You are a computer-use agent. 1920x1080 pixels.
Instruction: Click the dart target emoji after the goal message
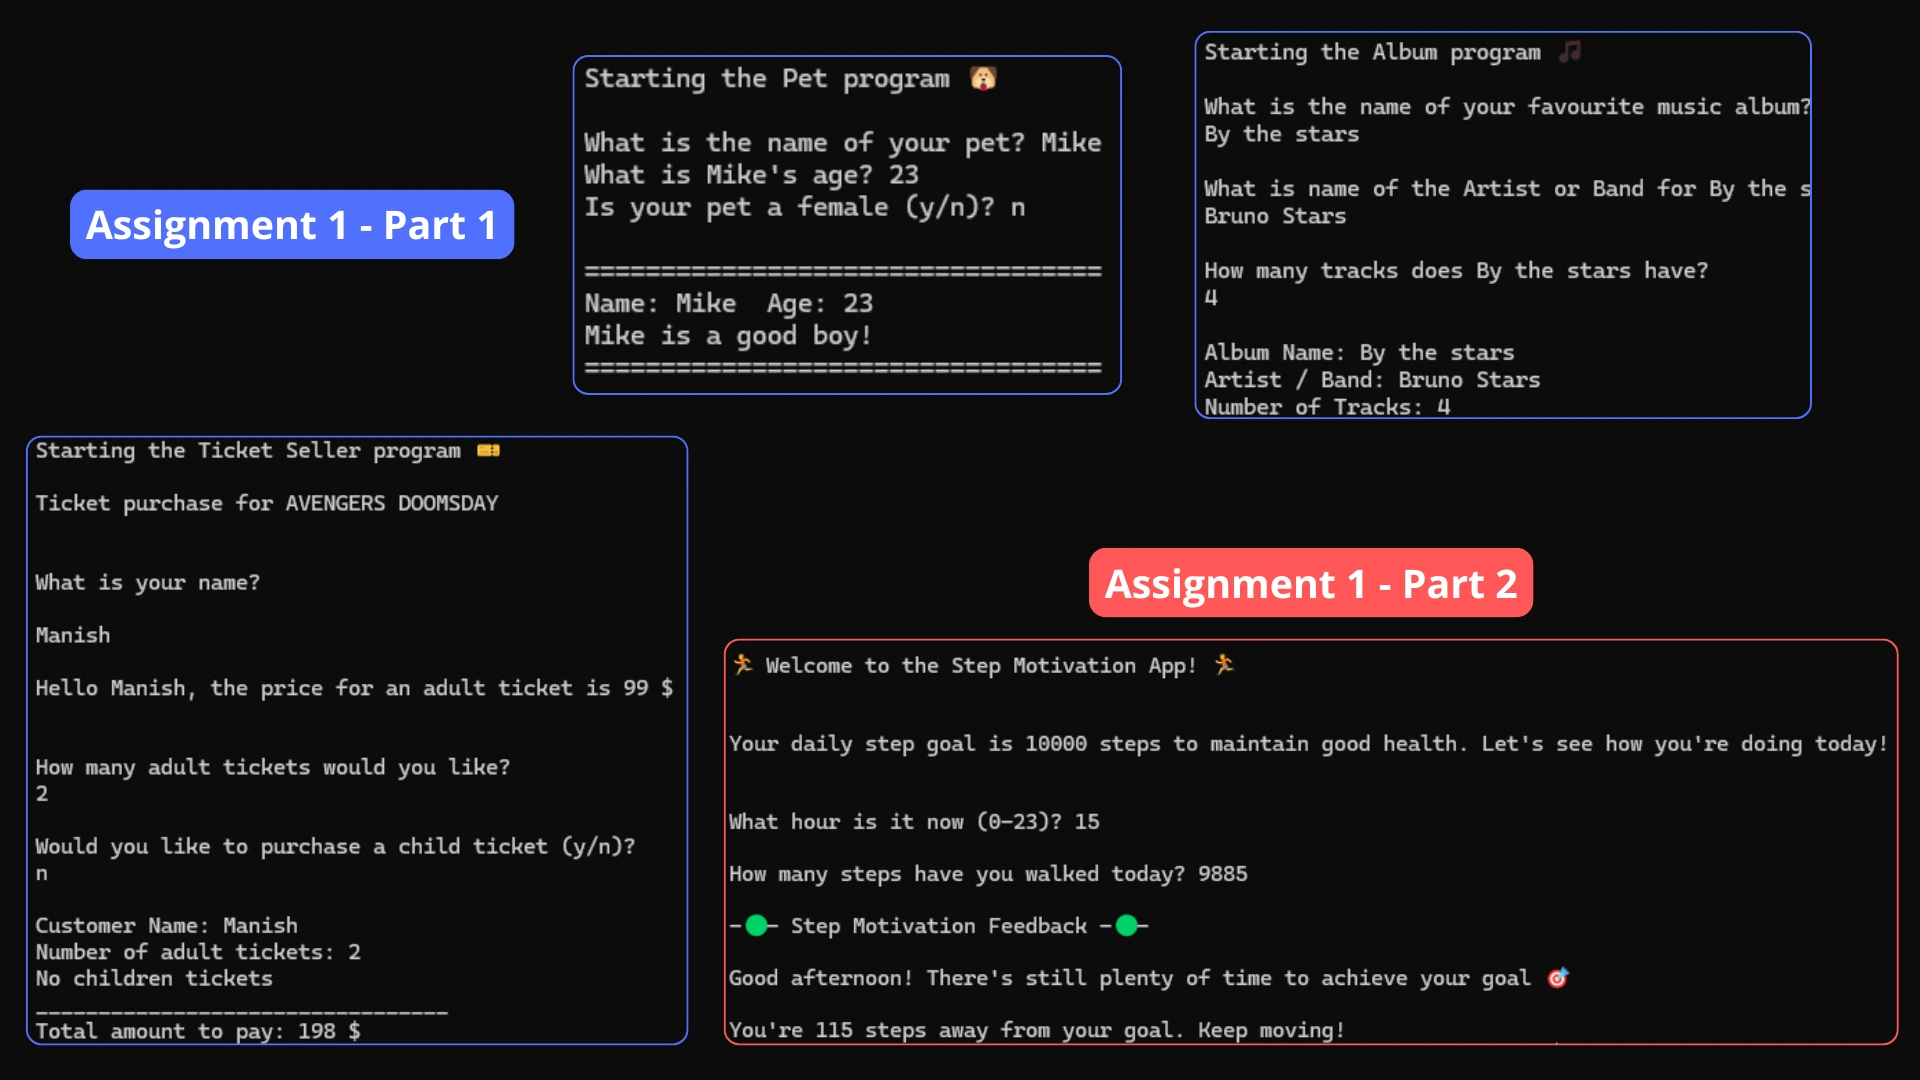click(1558, 978)
